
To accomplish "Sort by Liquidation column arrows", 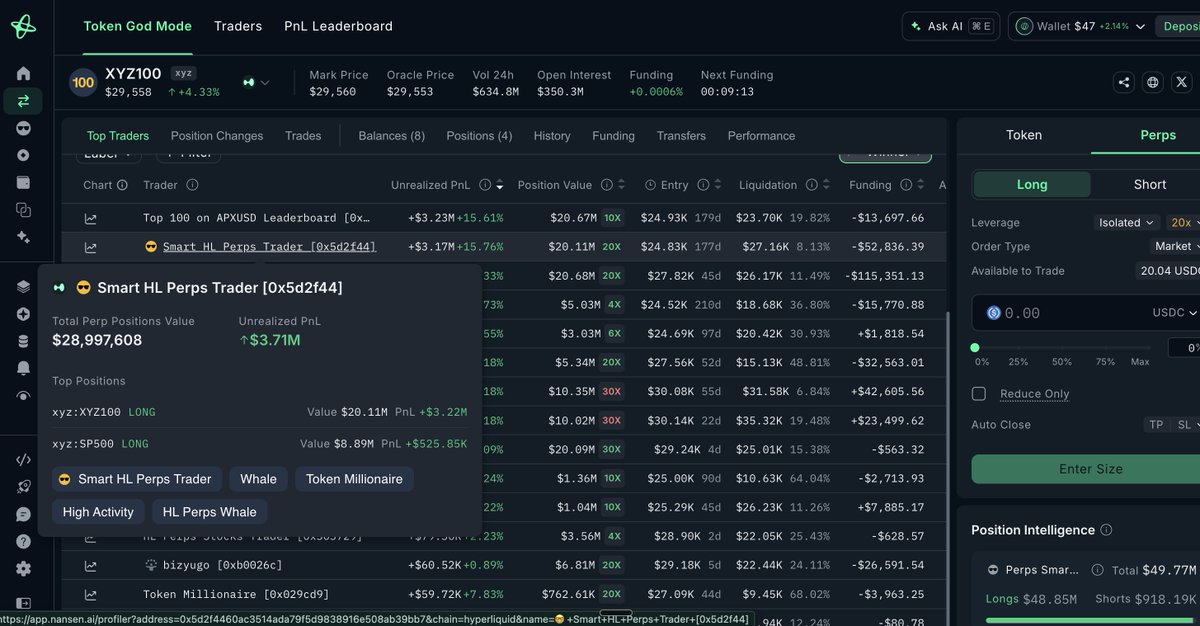I will (x=827, y=185).
